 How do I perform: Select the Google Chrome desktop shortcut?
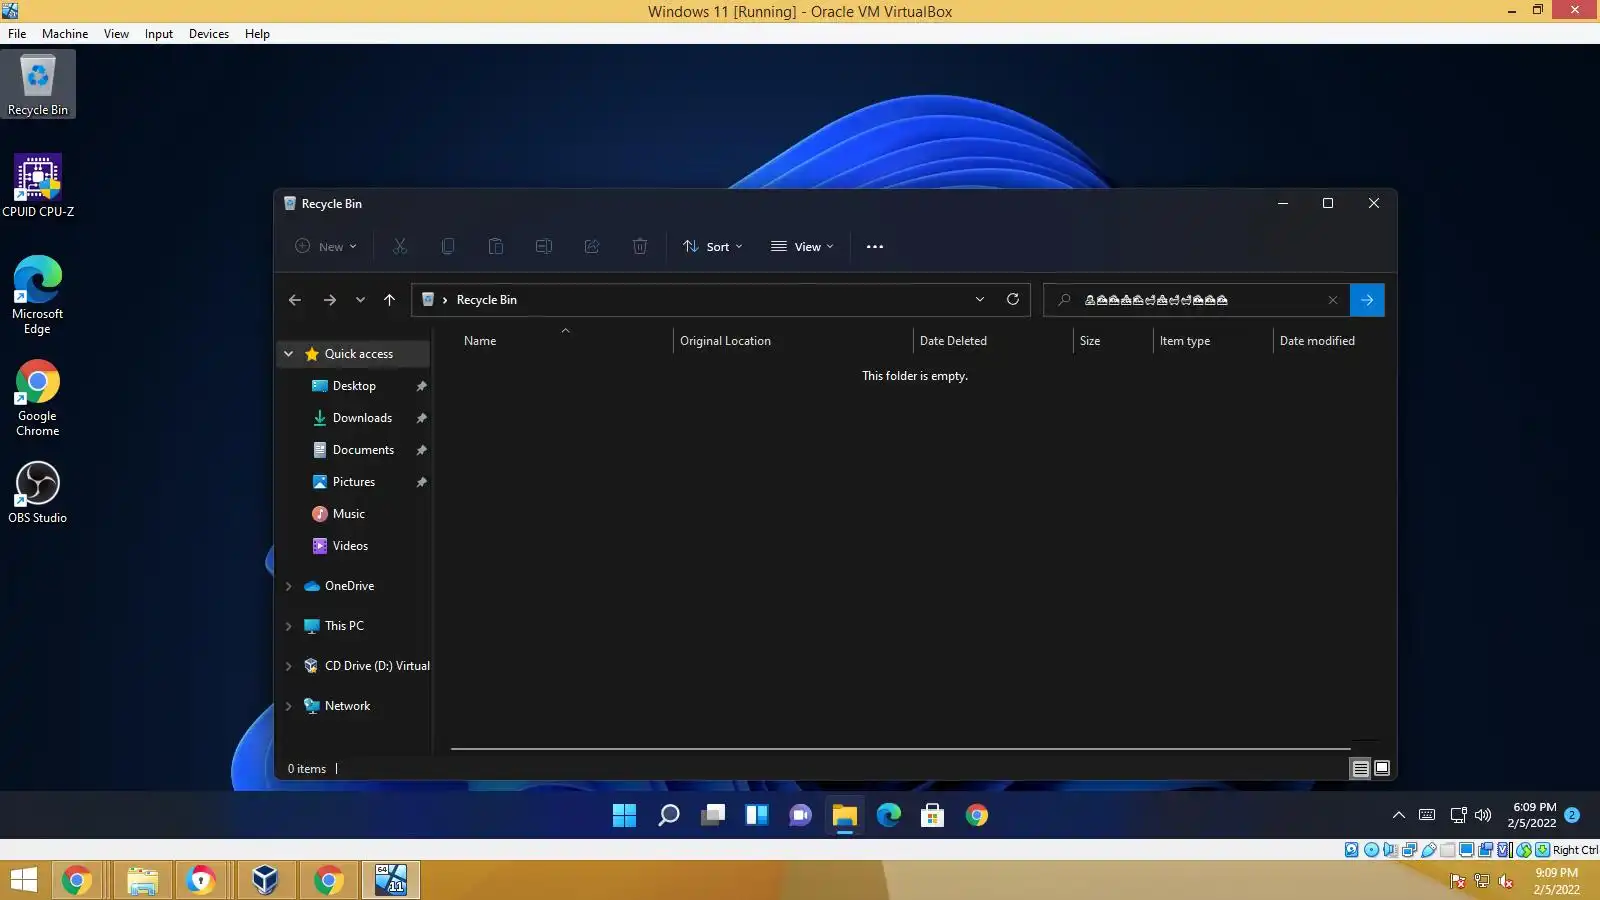click(38, 398)
